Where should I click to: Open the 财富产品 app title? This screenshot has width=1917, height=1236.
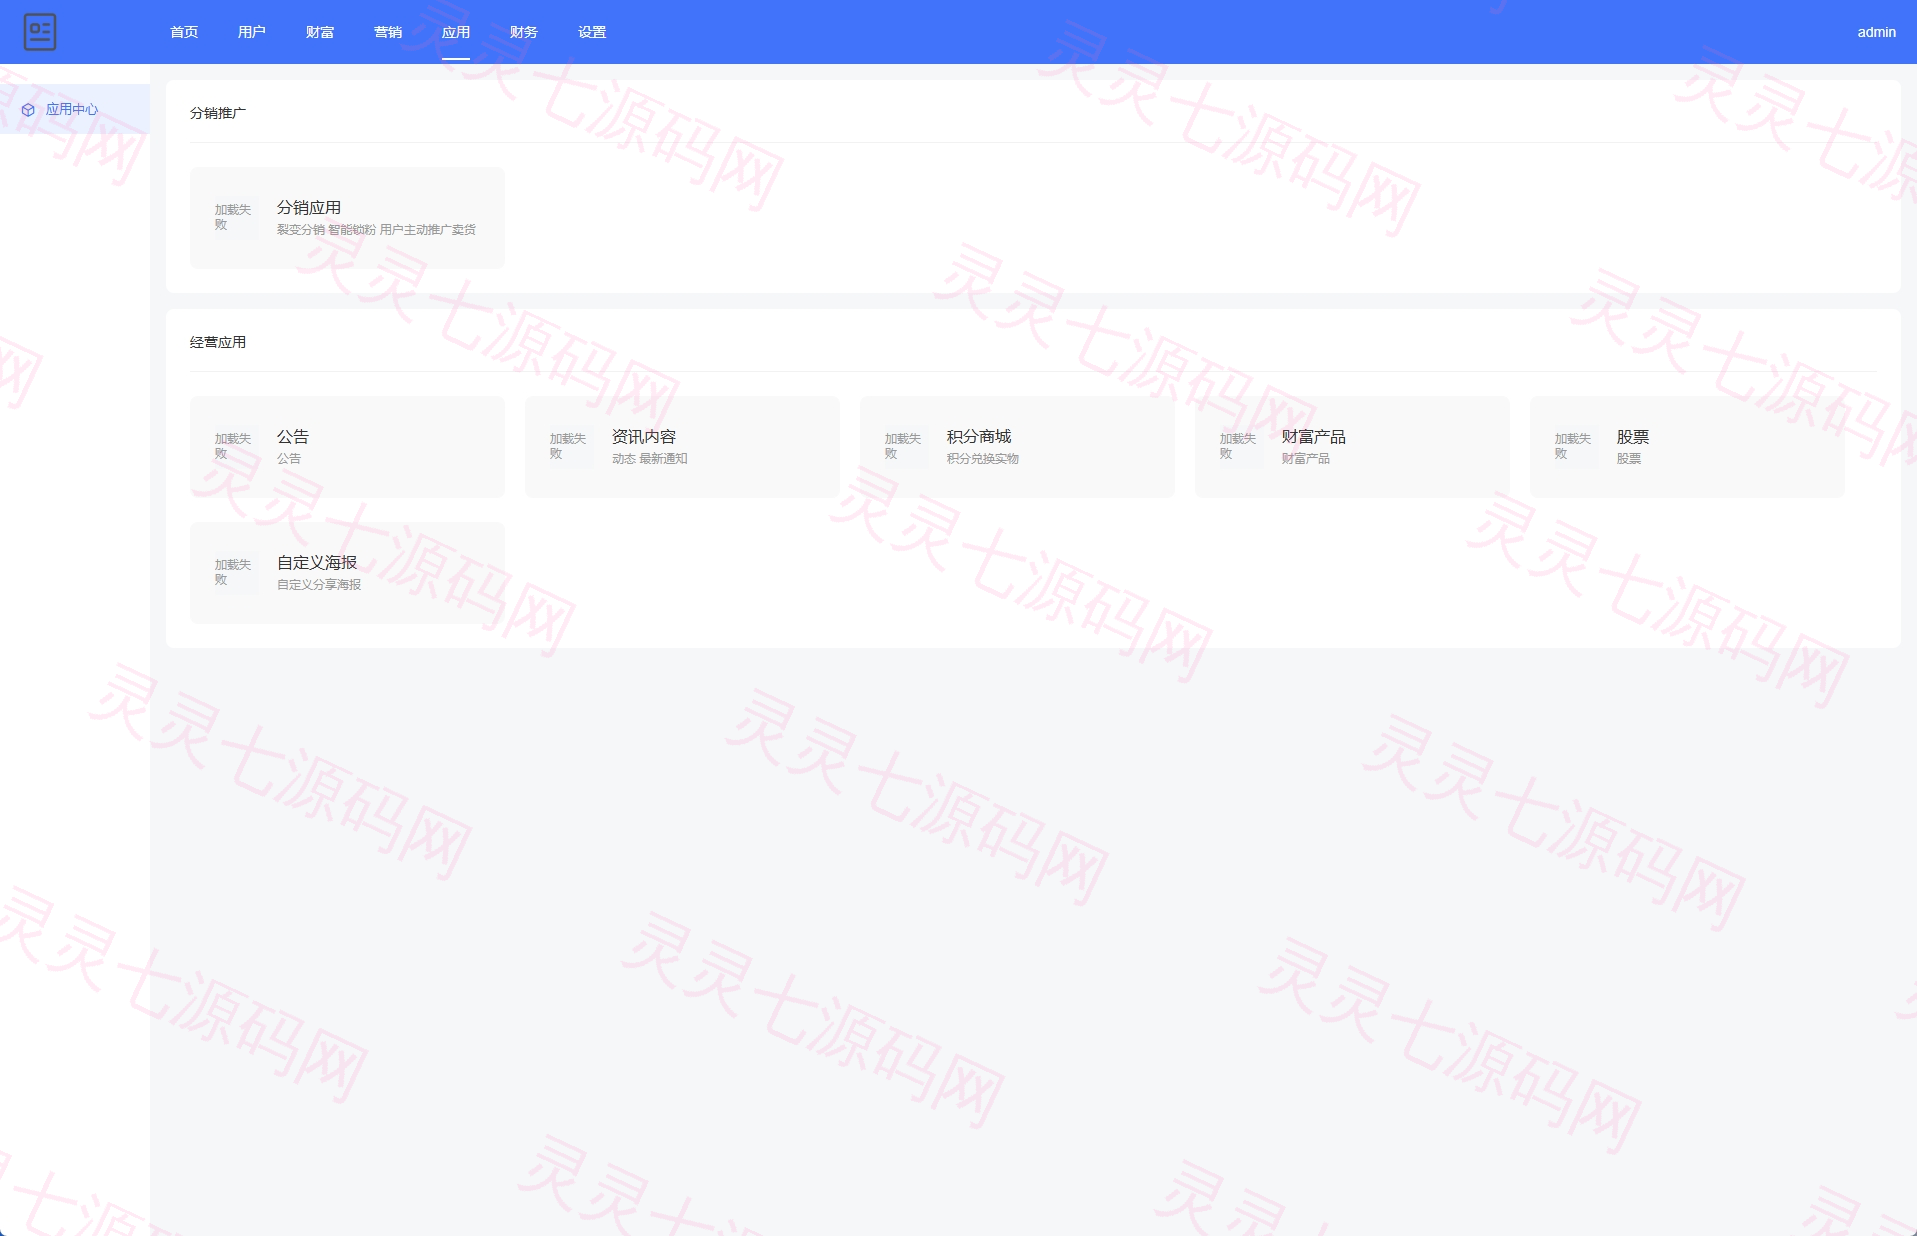coord(1314,436)
